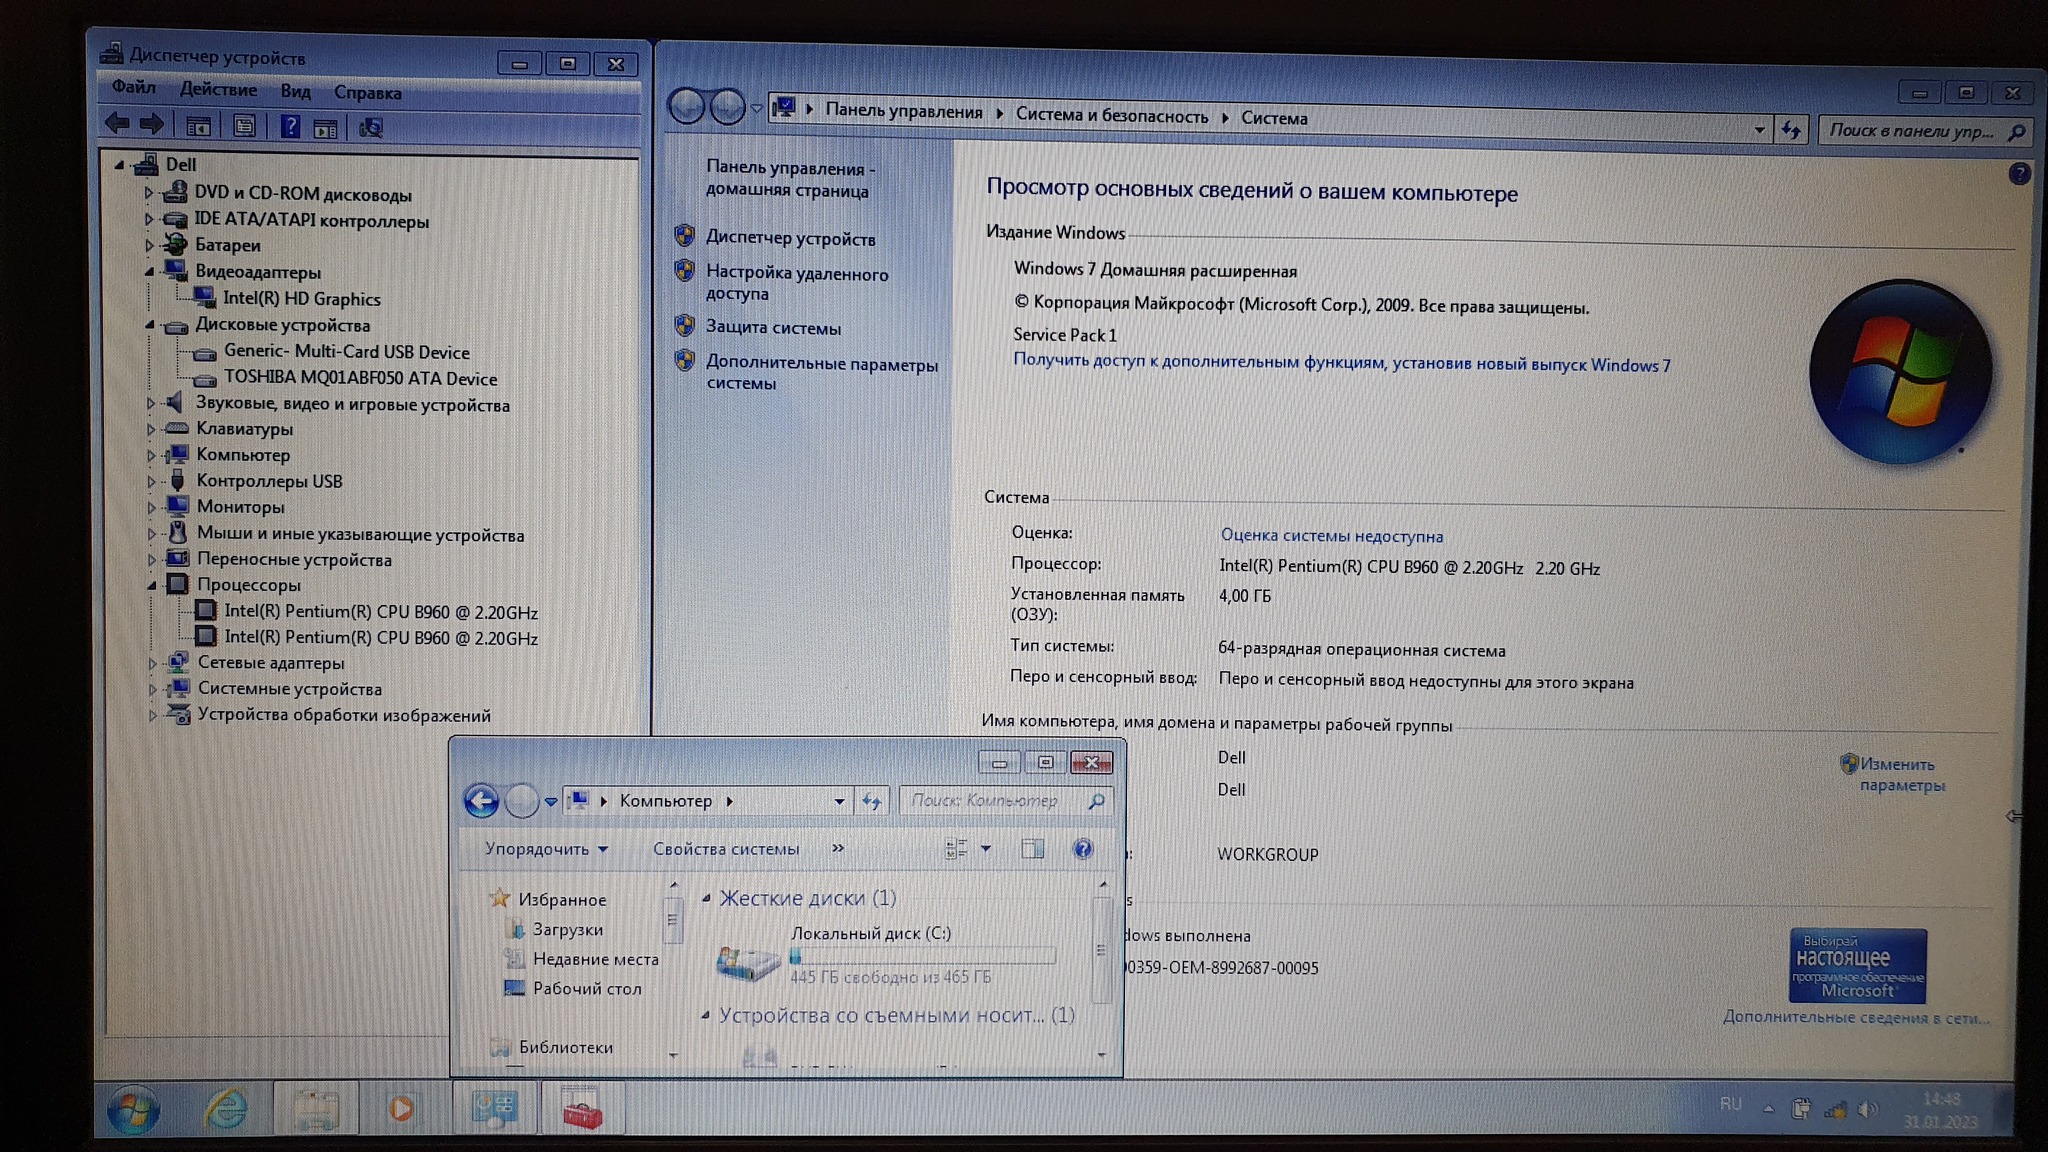Launch Windows Media Player from the taskbar
The height and width of the screenshot is (1152, 2048).
[401, 1109]
